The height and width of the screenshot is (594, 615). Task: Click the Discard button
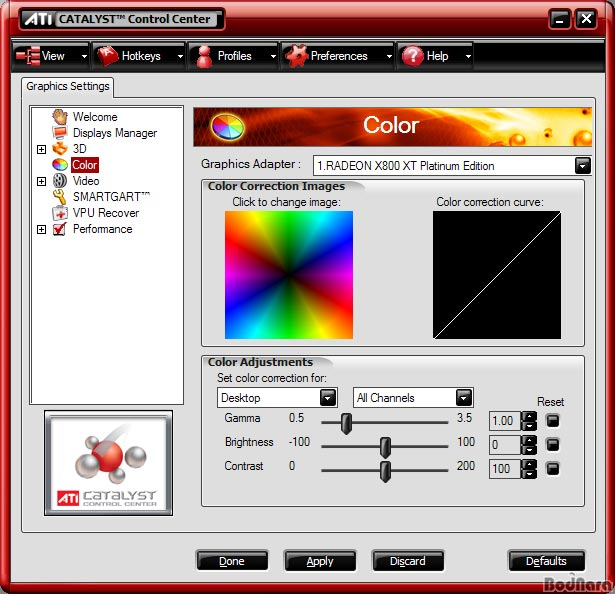[408, 561]
